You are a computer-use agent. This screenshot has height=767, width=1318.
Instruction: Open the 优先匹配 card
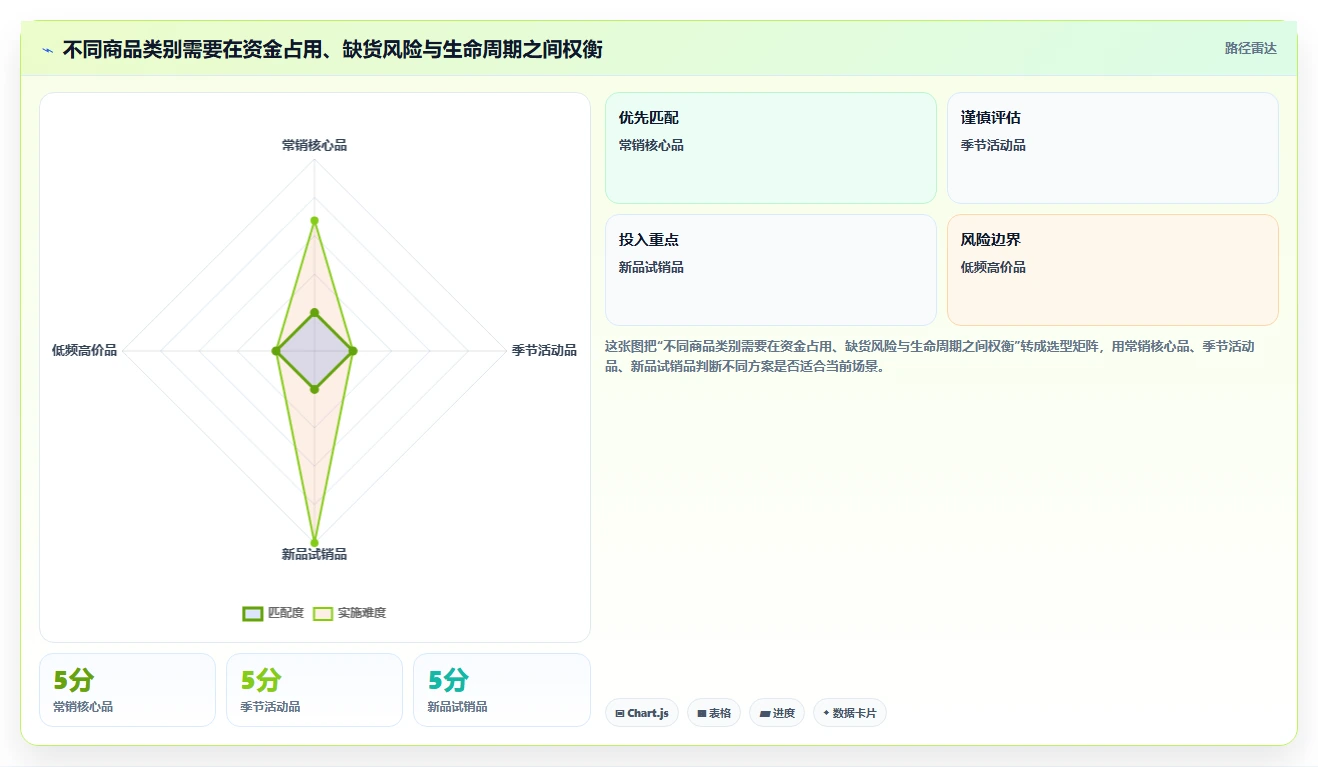click(771, 148)
